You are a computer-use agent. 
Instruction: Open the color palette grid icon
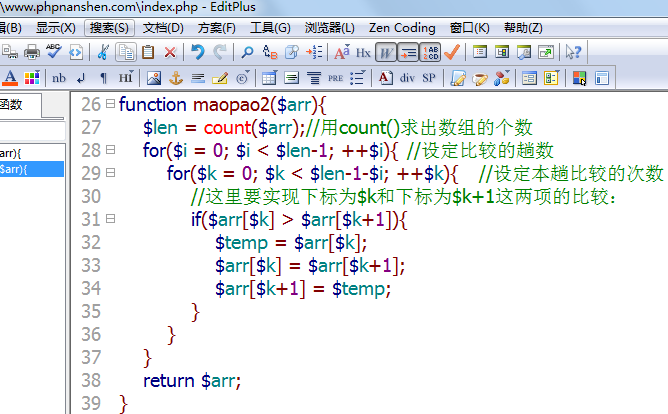click(x=32, y=78)
